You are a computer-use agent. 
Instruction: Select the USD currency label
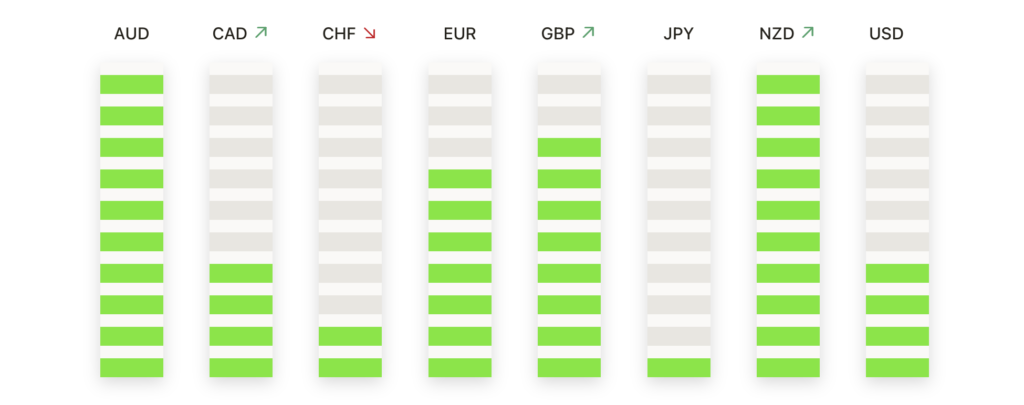click(886, 34)
